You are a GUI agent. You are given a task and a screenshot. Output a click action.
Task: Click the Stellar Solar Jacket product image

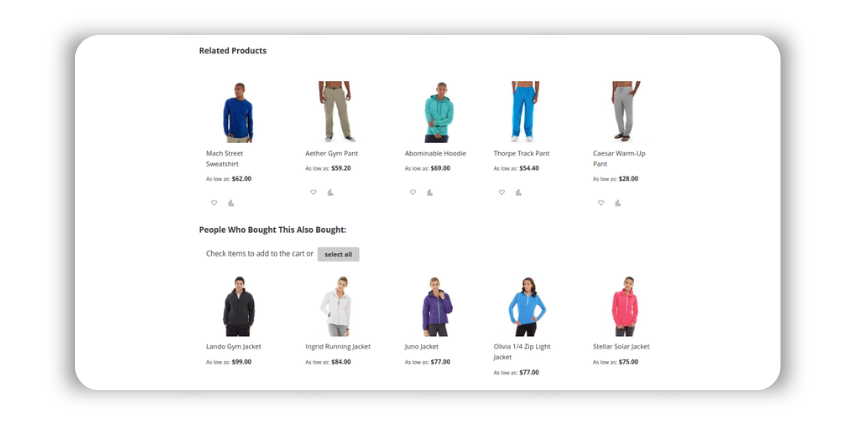click(x=625, y=306)
